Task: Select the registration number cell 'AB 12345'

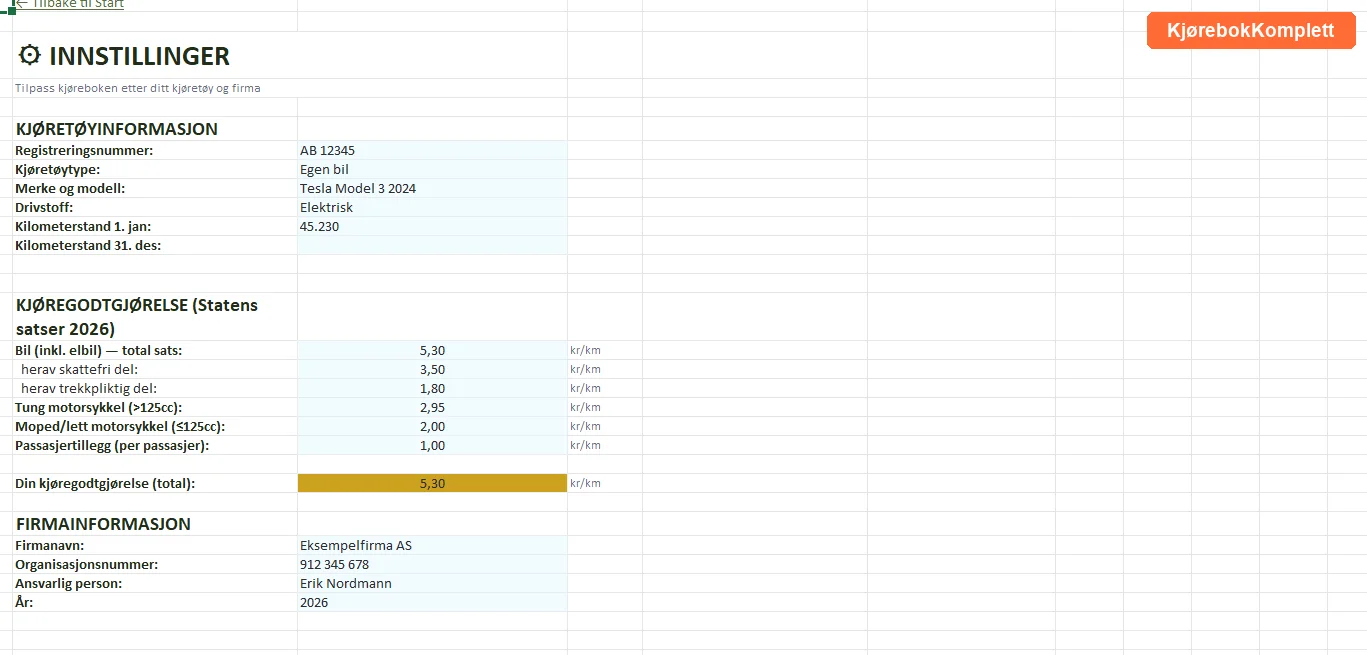Action: point(432,151)
